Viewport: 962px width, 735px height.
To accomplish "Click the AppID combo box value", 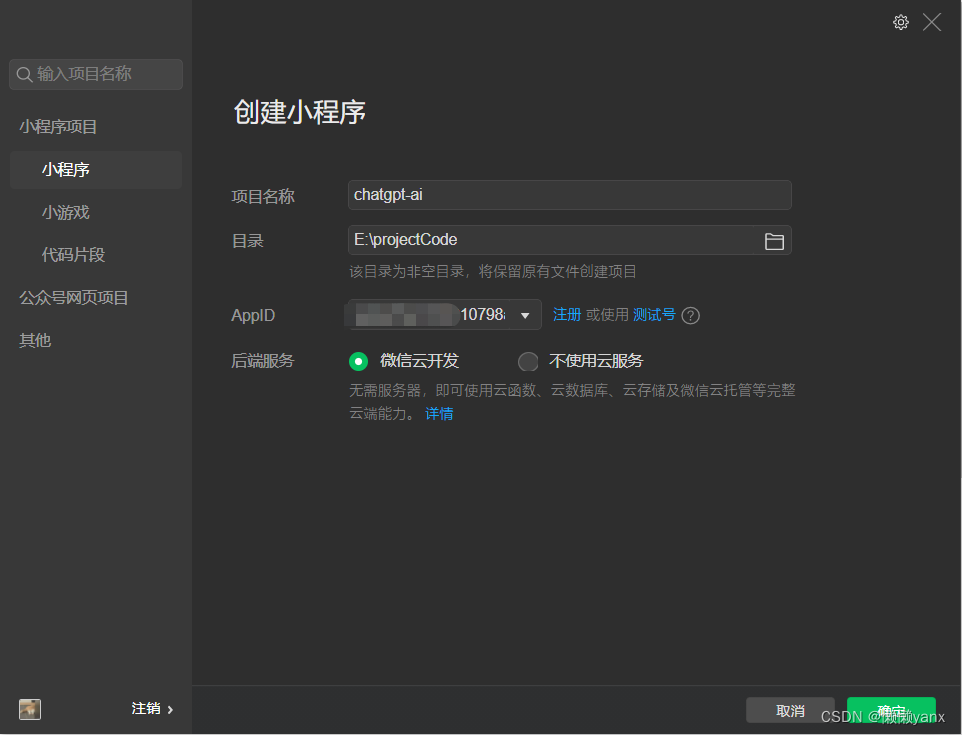I will 444,315.
